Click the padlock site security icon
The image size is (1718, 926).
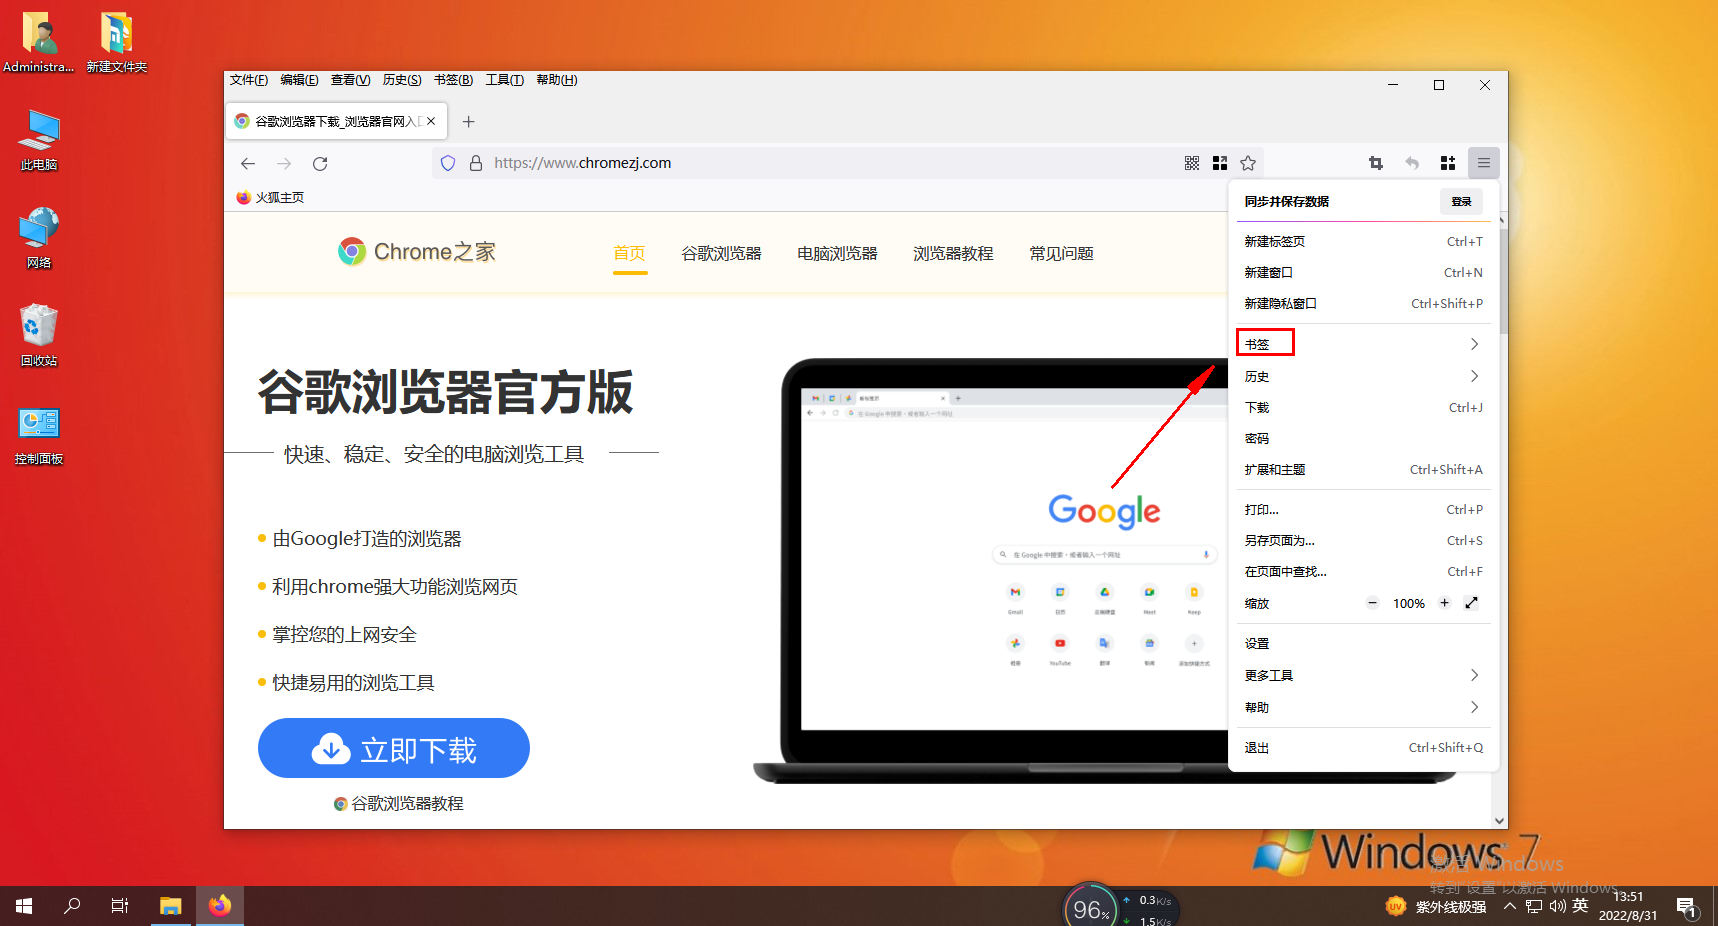[x=476, y=163]
